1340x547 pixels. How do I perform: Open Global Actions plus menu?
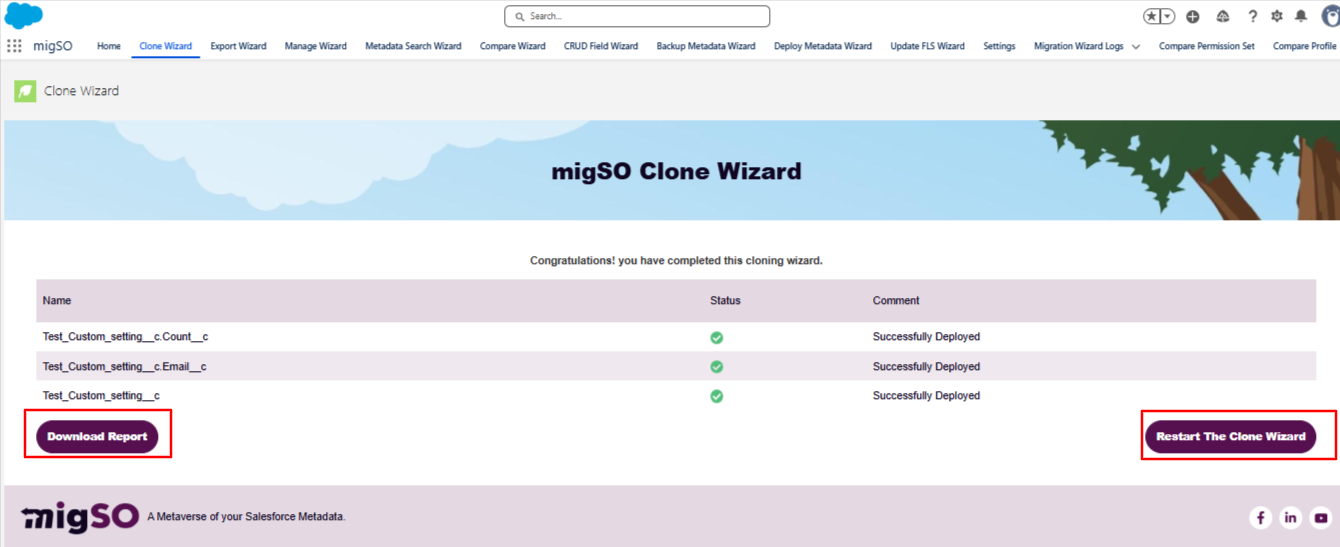[x=1193, y=16]
